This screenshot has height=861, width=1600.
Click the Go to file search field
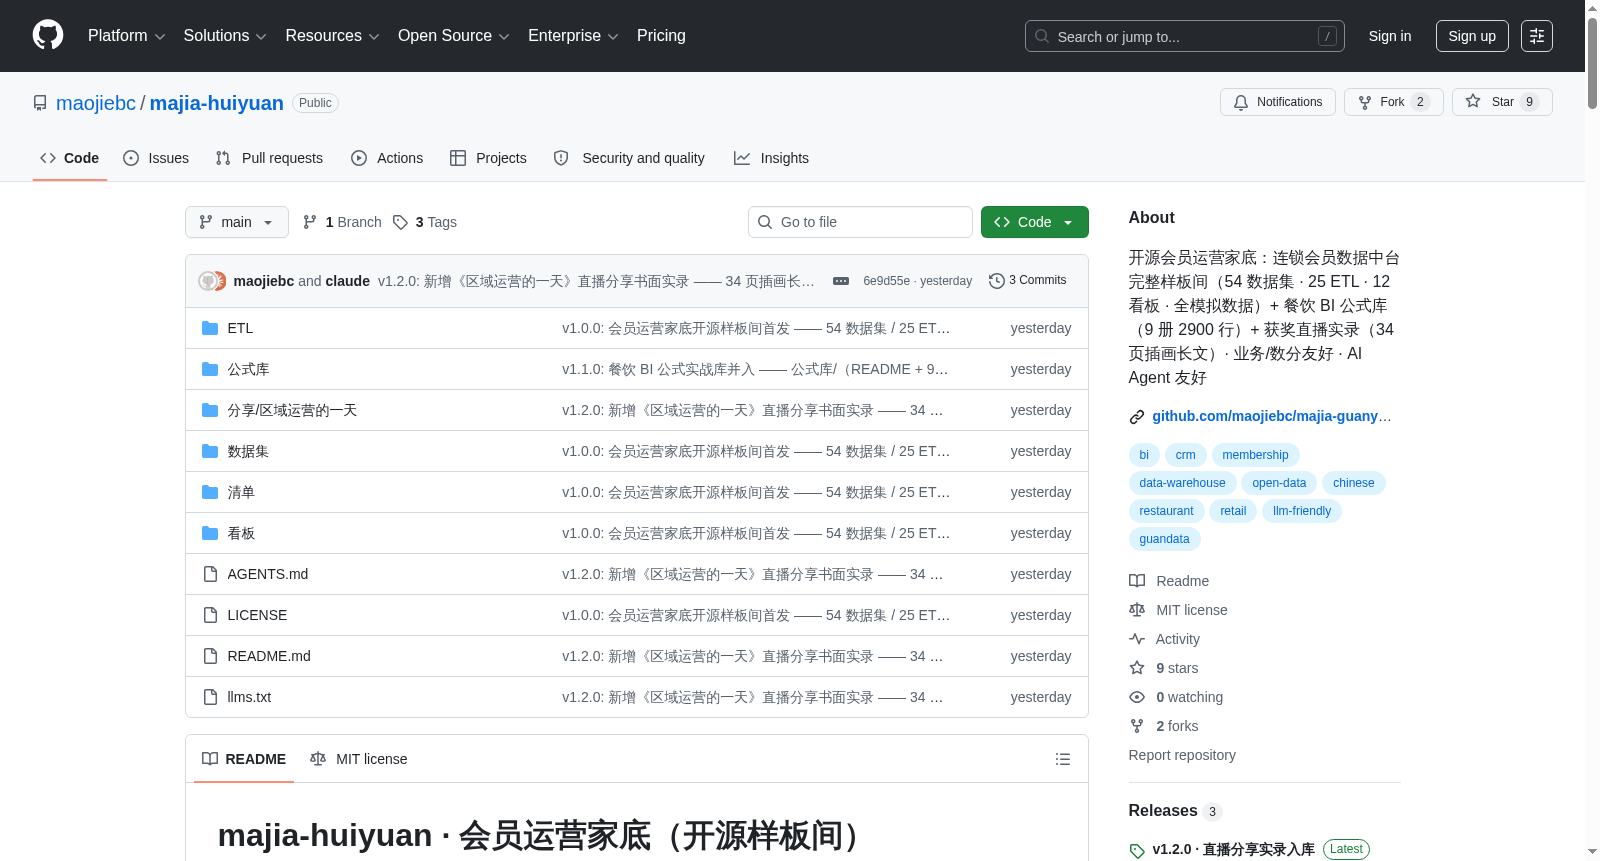860,222
